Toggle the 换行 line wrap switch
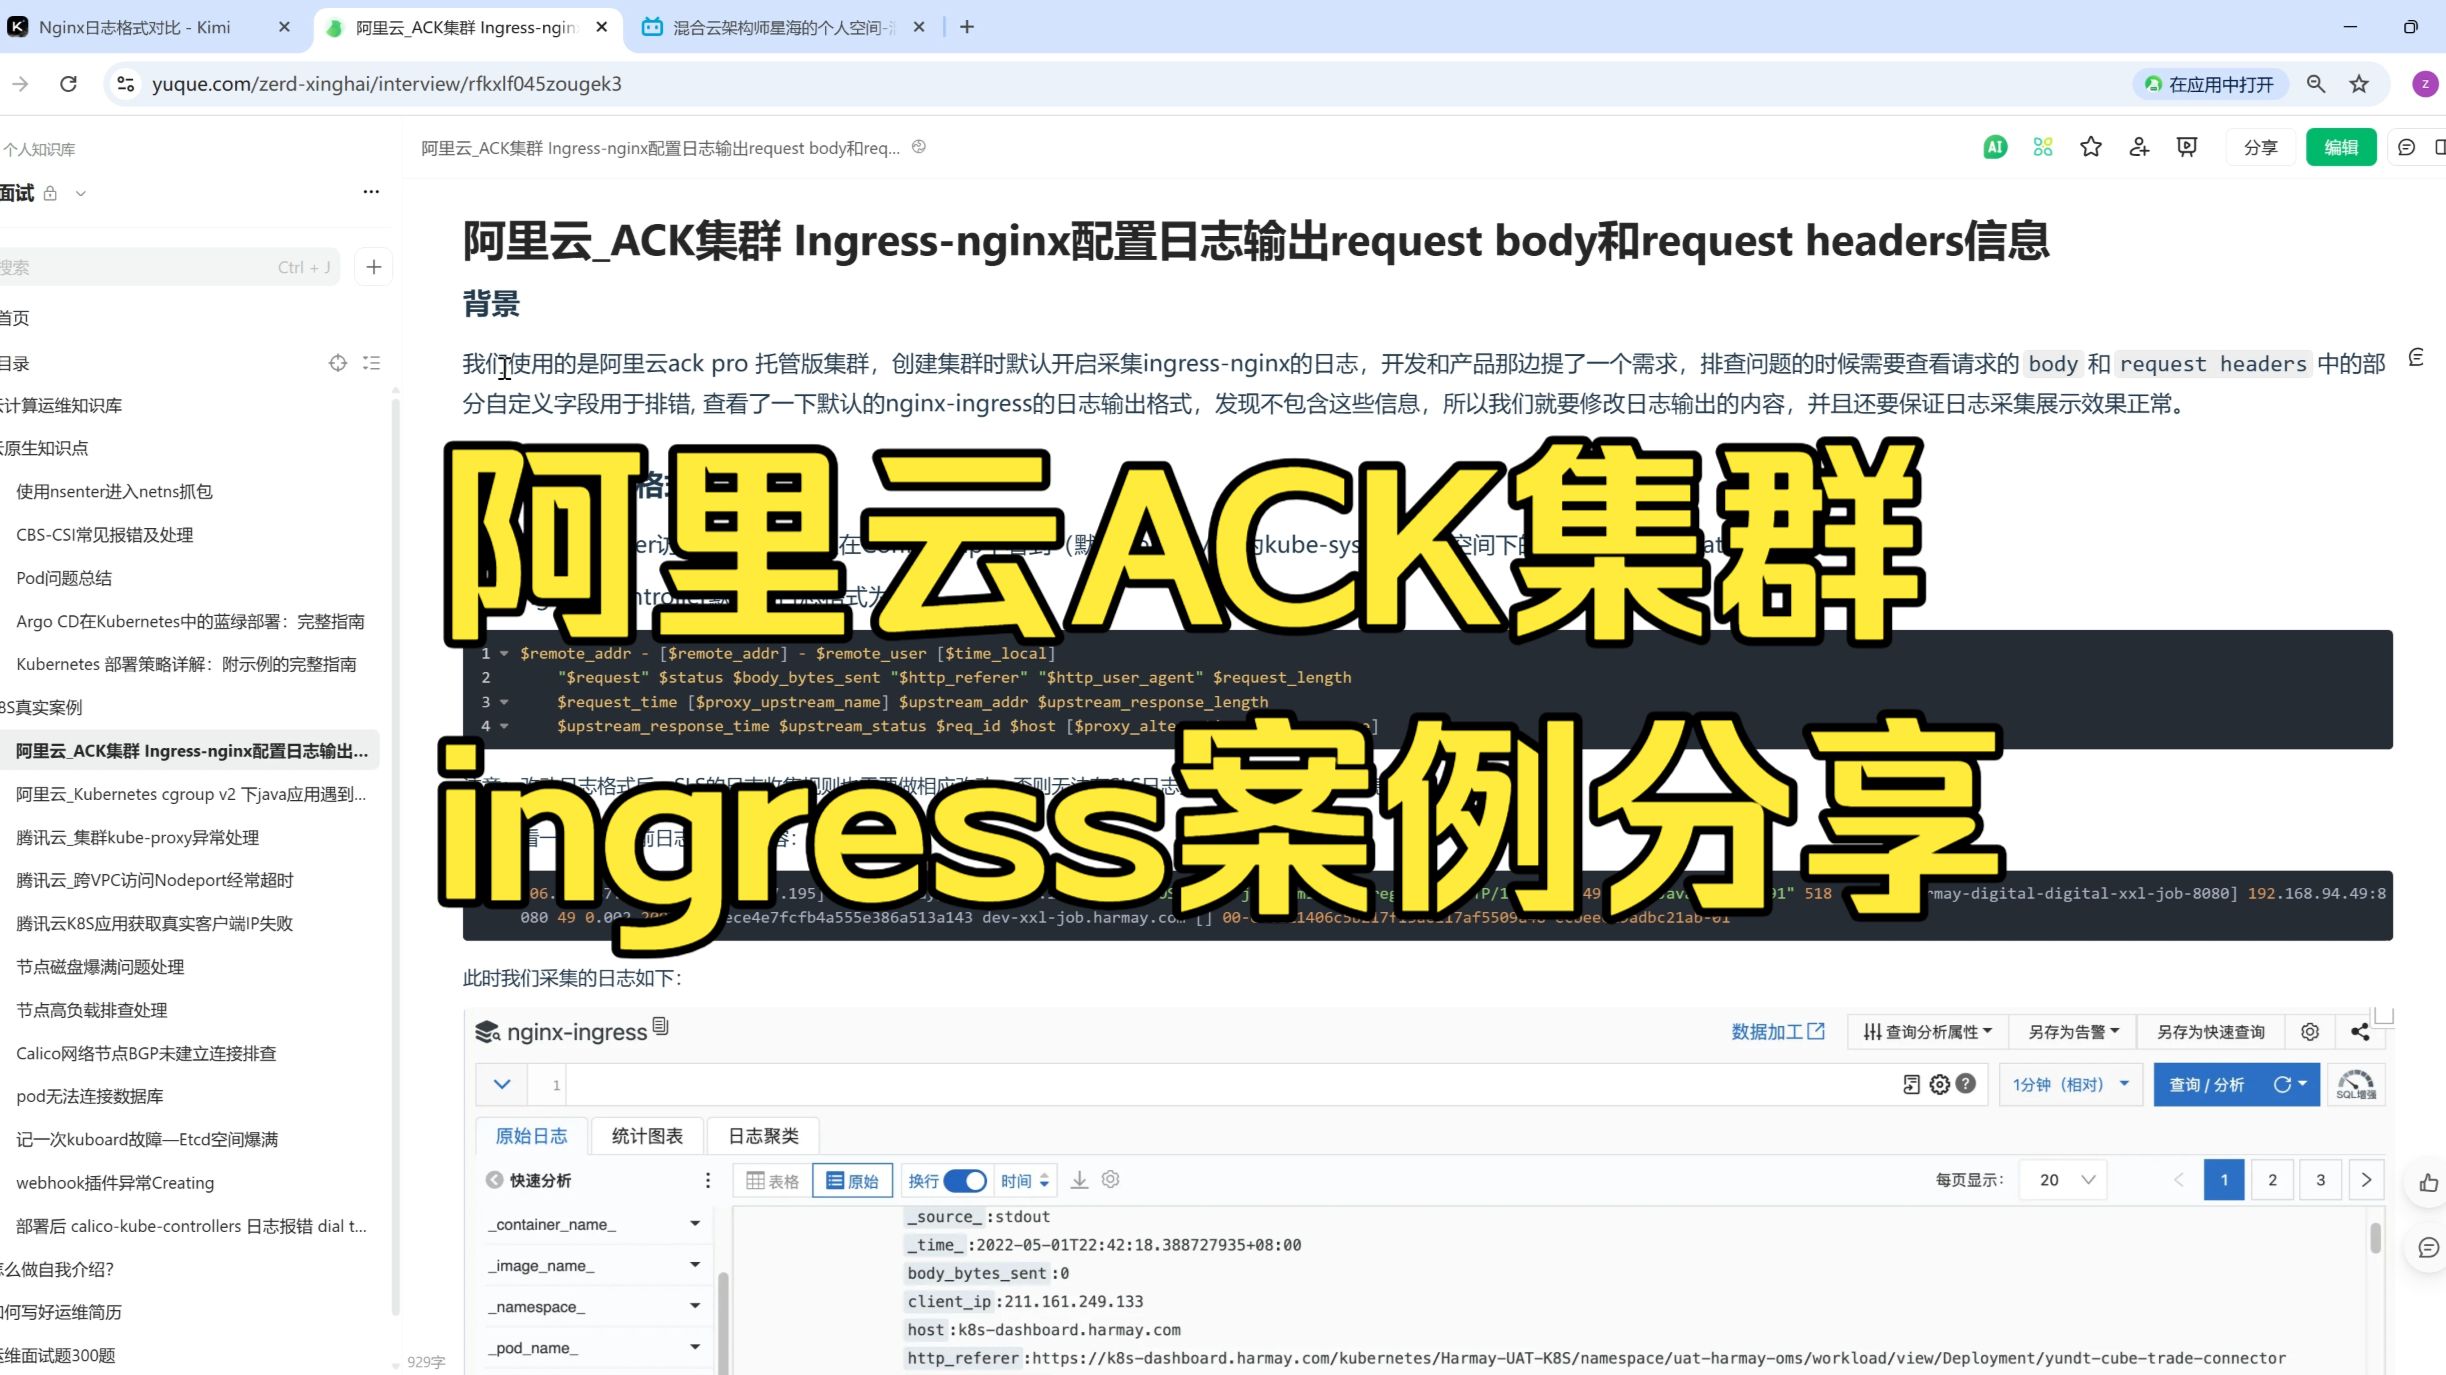The width and height of the screenshot is (2446, 1375). [x=965, y=1181]
